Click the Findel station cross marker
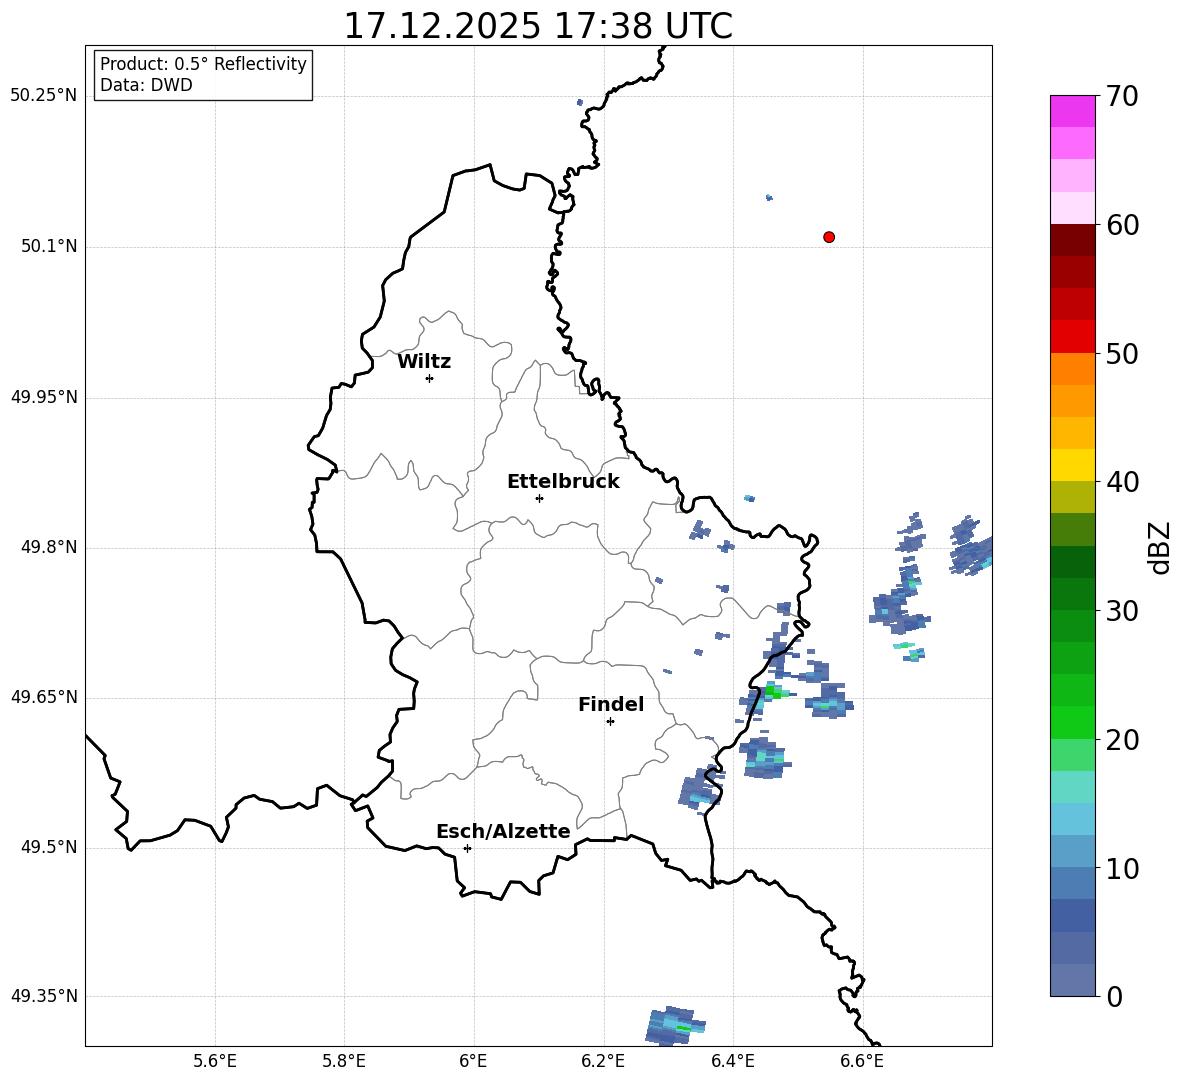Image resolution: width=1184 pixels, height=1081 pixels. tap(610, 722)
